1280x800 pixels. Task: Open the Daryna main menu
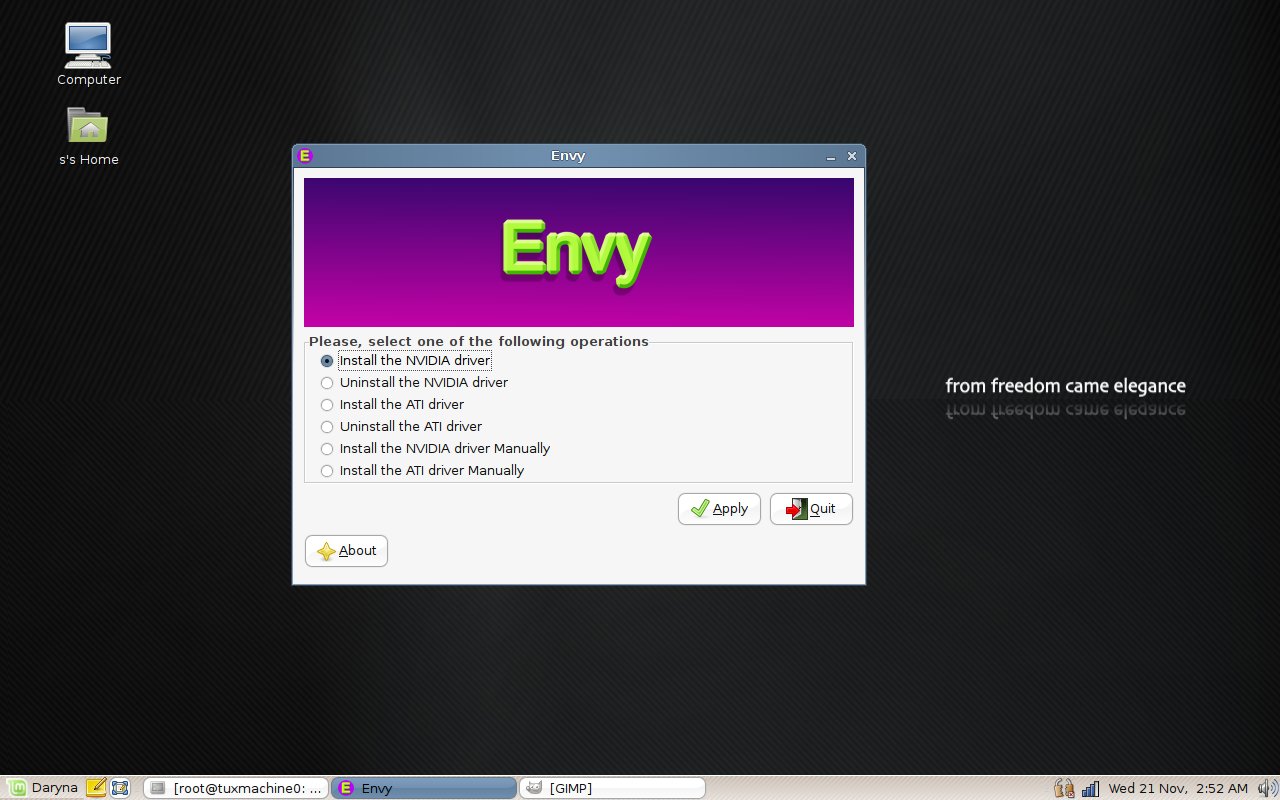[41, 788]
